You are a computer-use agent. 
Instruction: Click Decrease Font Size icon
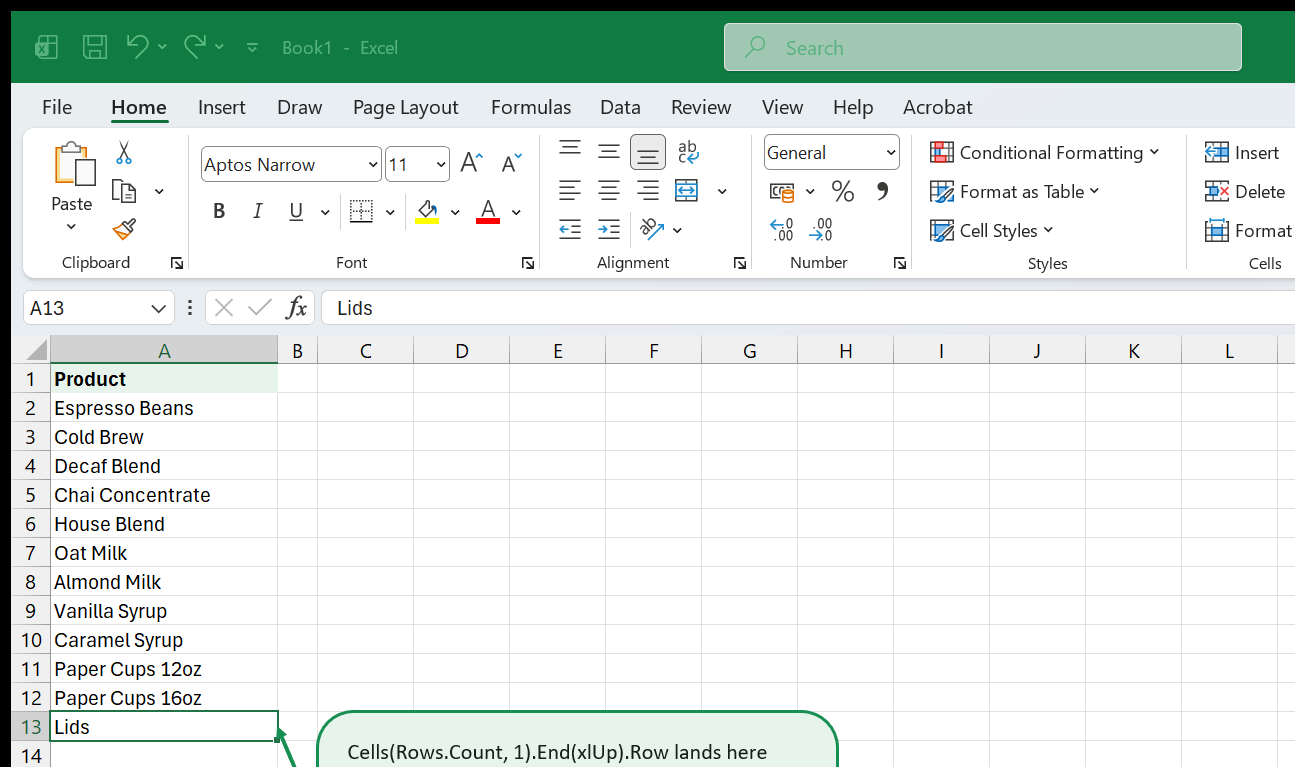coord(512,164)
